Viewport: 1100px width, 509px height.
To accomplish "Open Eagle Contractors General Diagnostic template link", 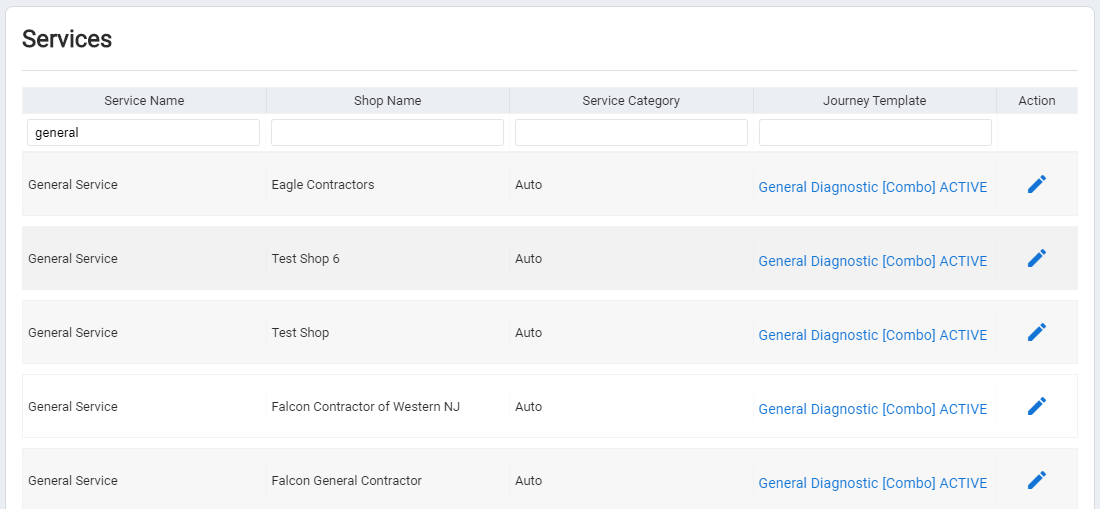I will click(x=873, y=187).
